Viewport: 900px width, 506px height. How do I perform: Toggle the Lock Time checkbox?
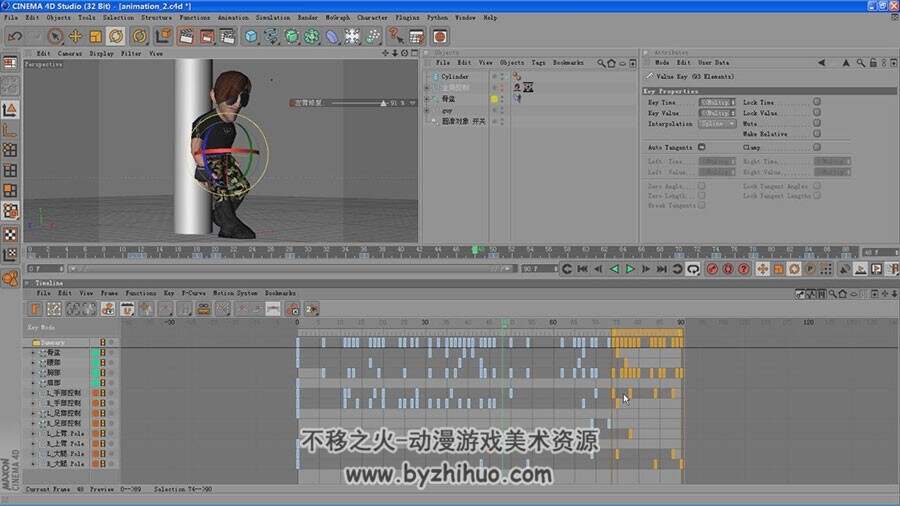coord(817,102)
